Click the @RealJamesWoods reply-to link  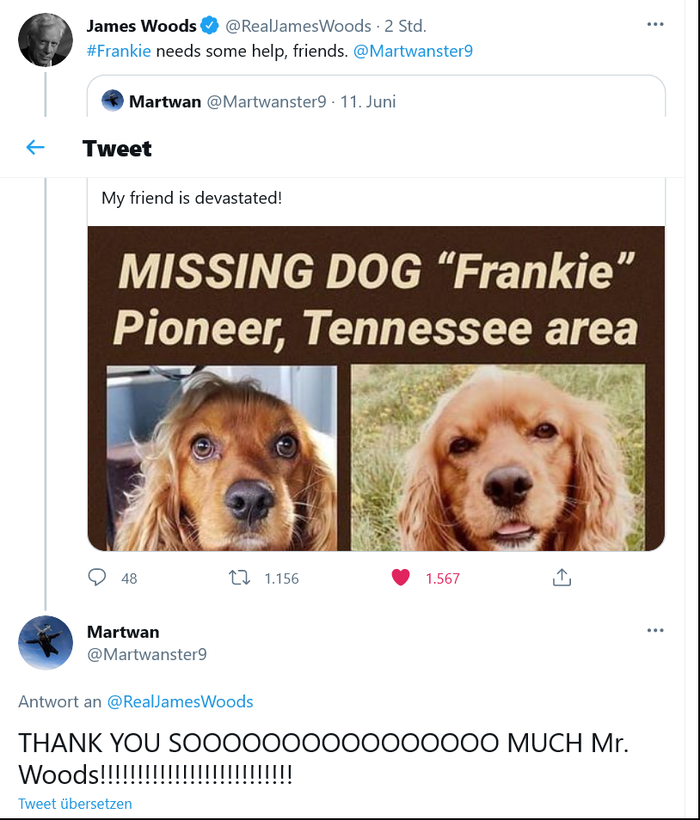[x=180, y=702]
